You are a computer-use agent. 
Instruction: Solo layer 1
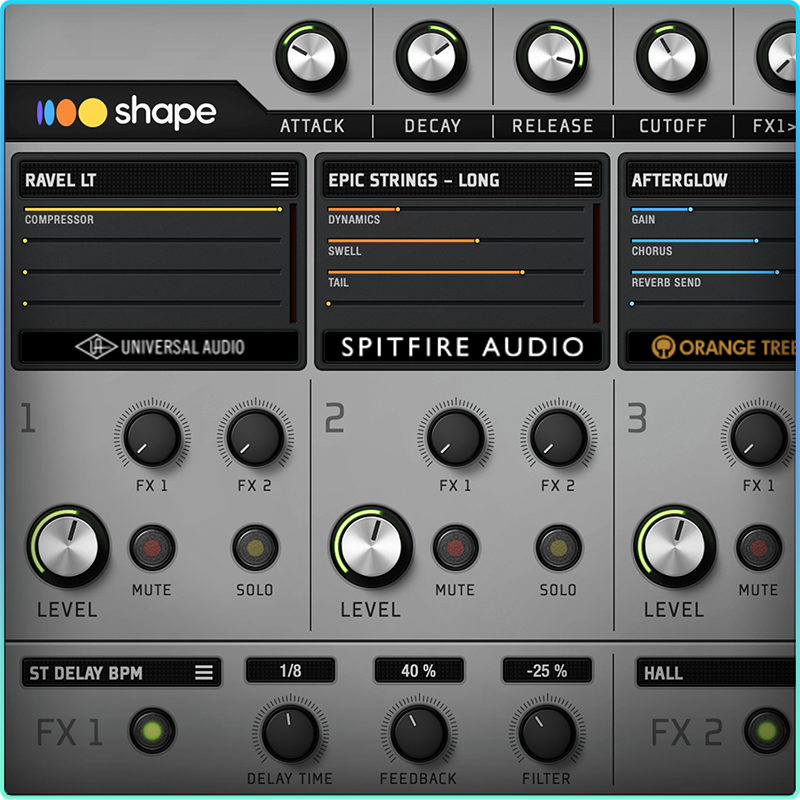click(x=255, y=548)
